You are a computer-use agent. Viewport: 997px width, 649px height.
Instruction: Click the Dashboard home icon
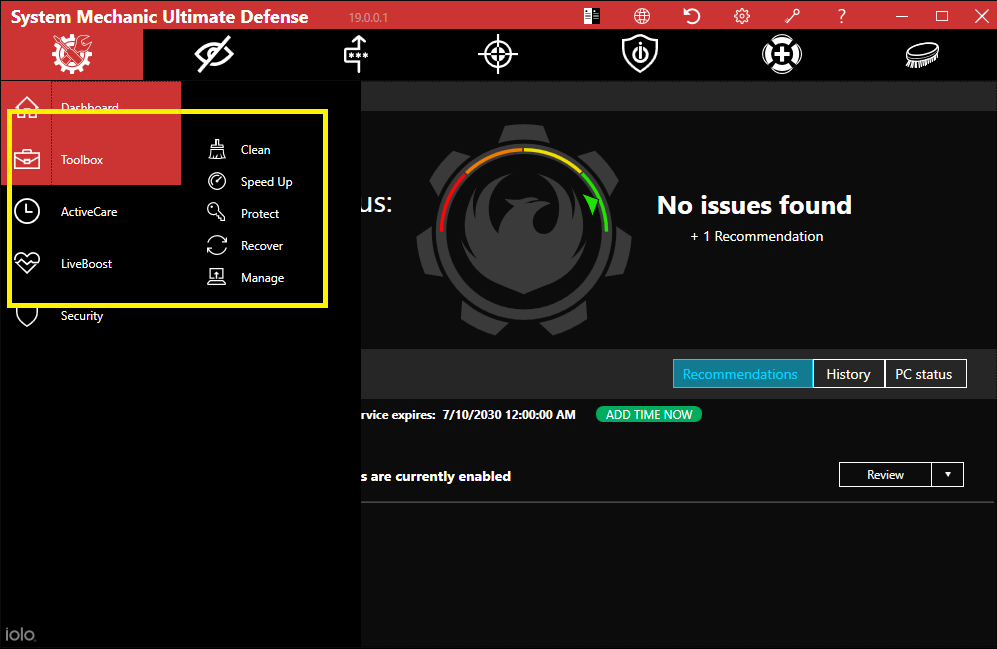pos(27,107)
